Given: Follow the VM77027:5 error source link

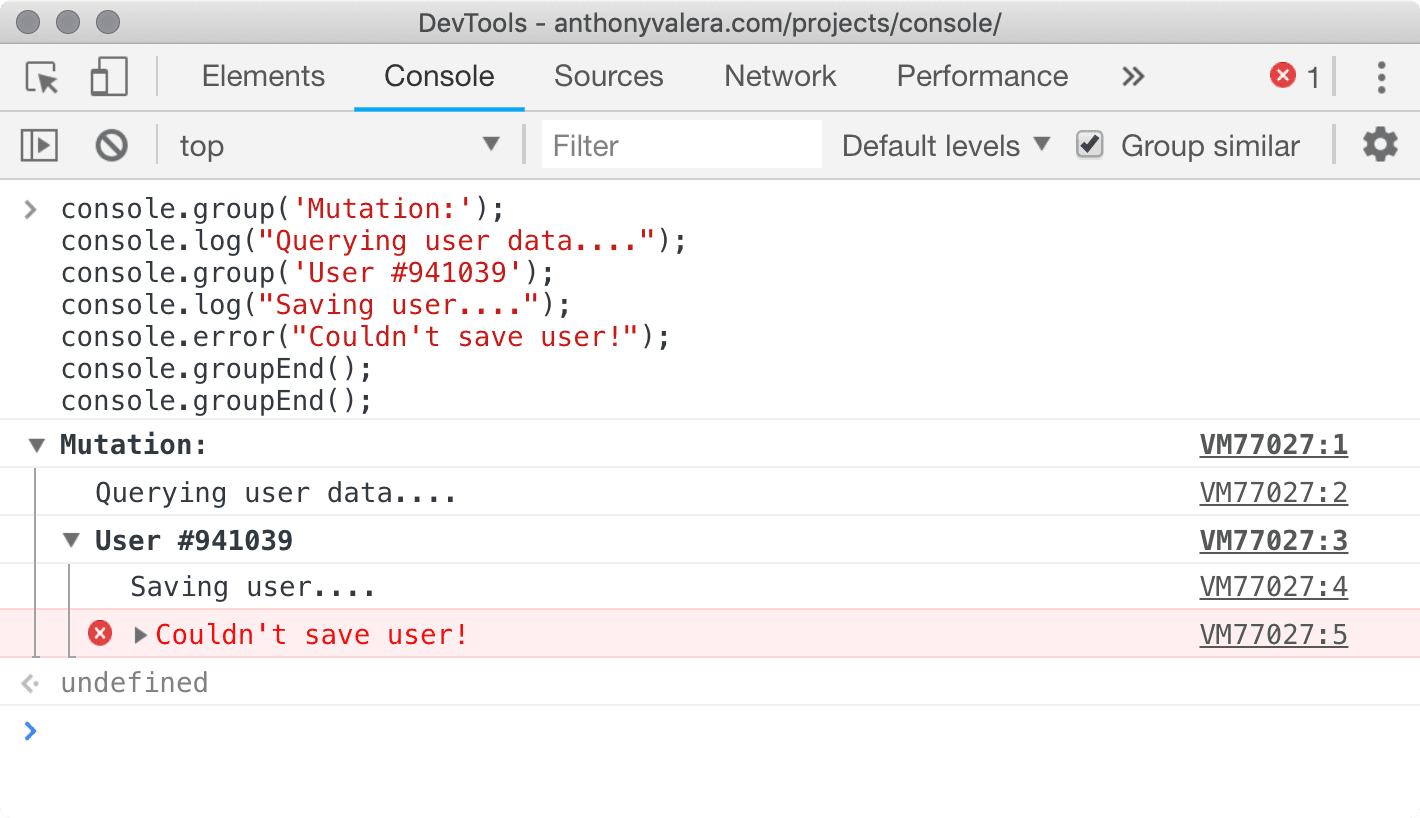Looking at the screenshot, I should point(1273,634).
